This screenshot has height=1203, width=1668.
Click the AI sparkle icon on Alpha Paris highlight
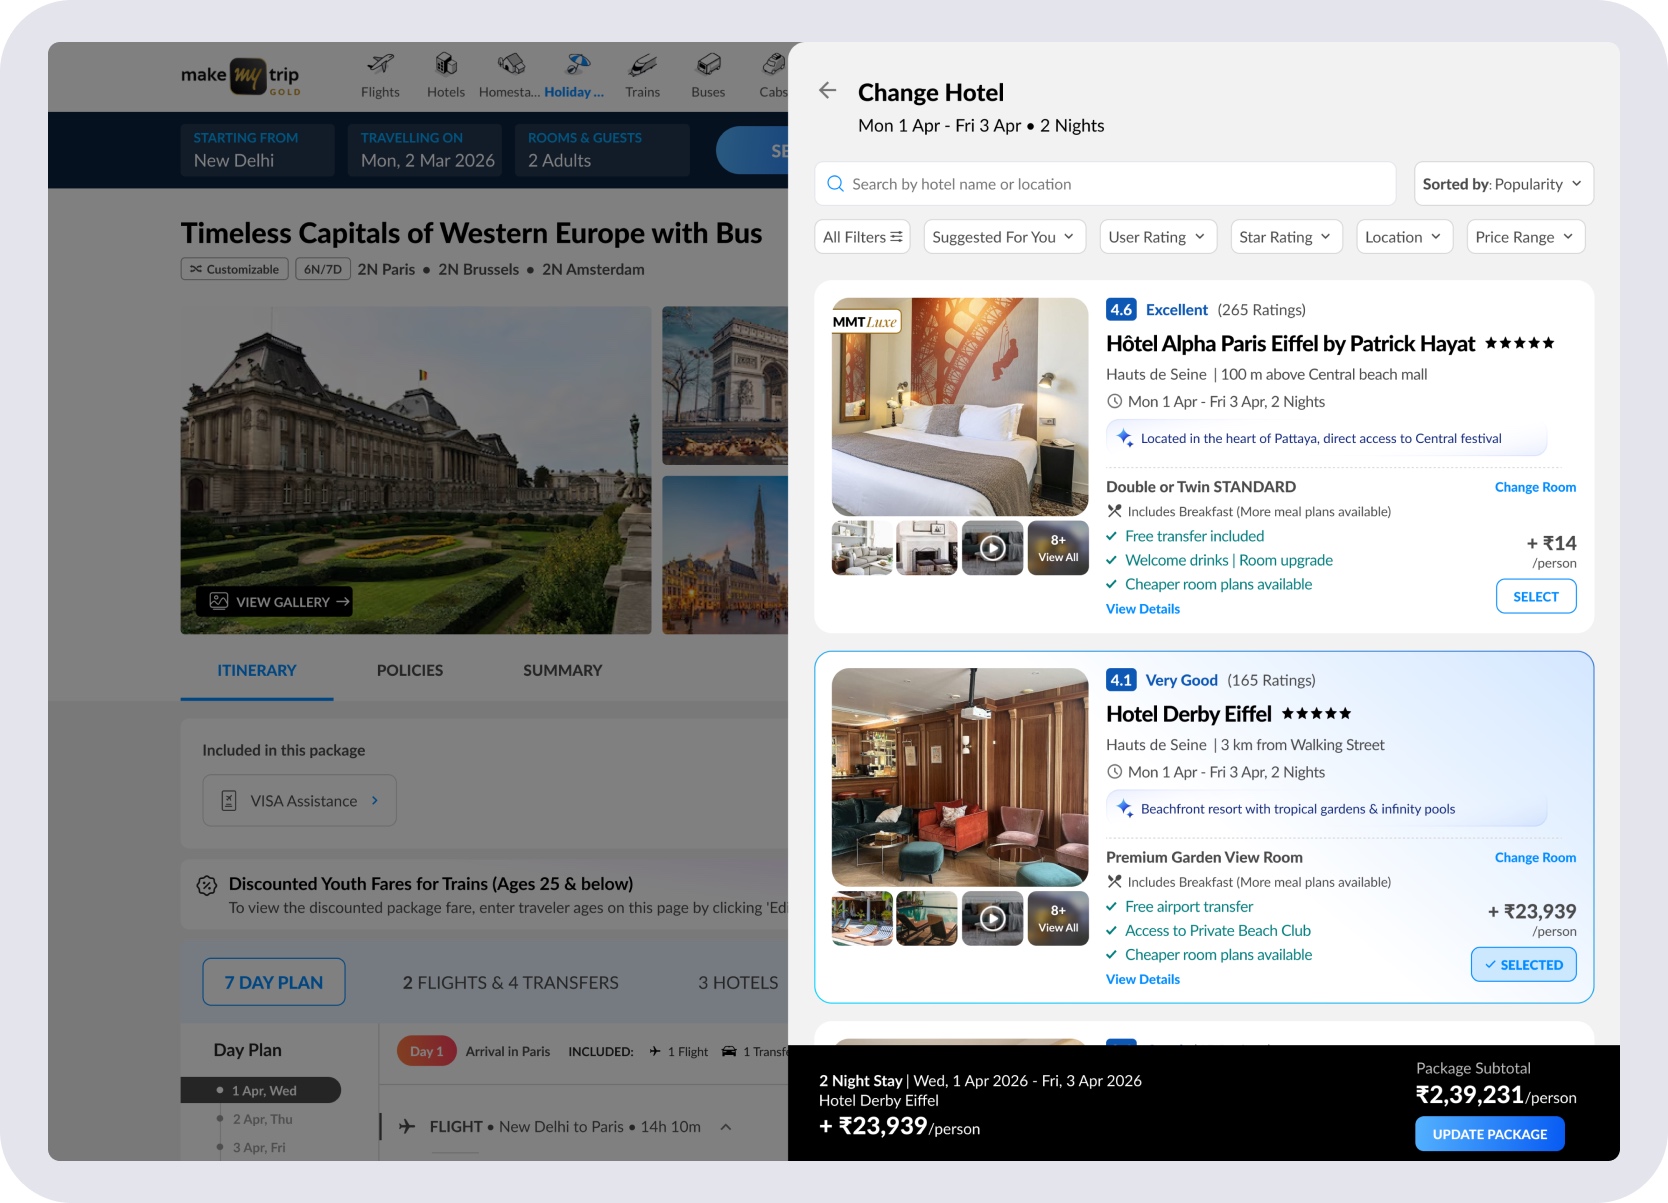pyautogui.click(x=1125, y=438)
